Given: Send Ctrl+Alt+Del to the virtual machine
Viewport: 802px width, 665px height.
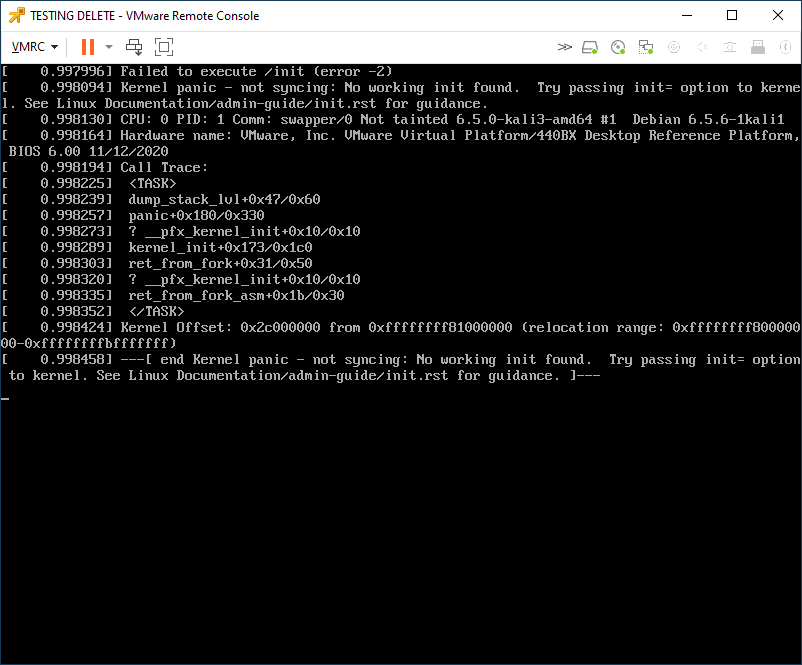Looking at the screenshot, I should (x=134, y=47).
